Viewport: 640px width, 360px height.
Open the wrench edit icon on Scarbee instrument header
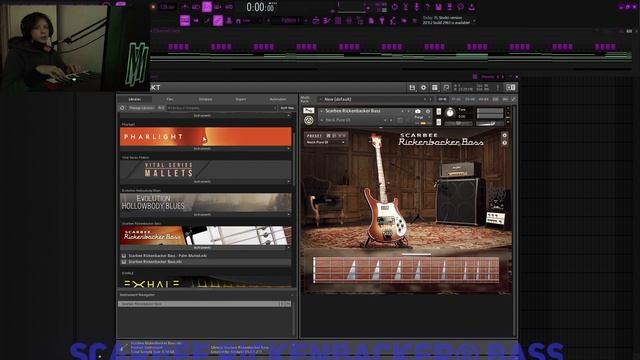(309, 111)
